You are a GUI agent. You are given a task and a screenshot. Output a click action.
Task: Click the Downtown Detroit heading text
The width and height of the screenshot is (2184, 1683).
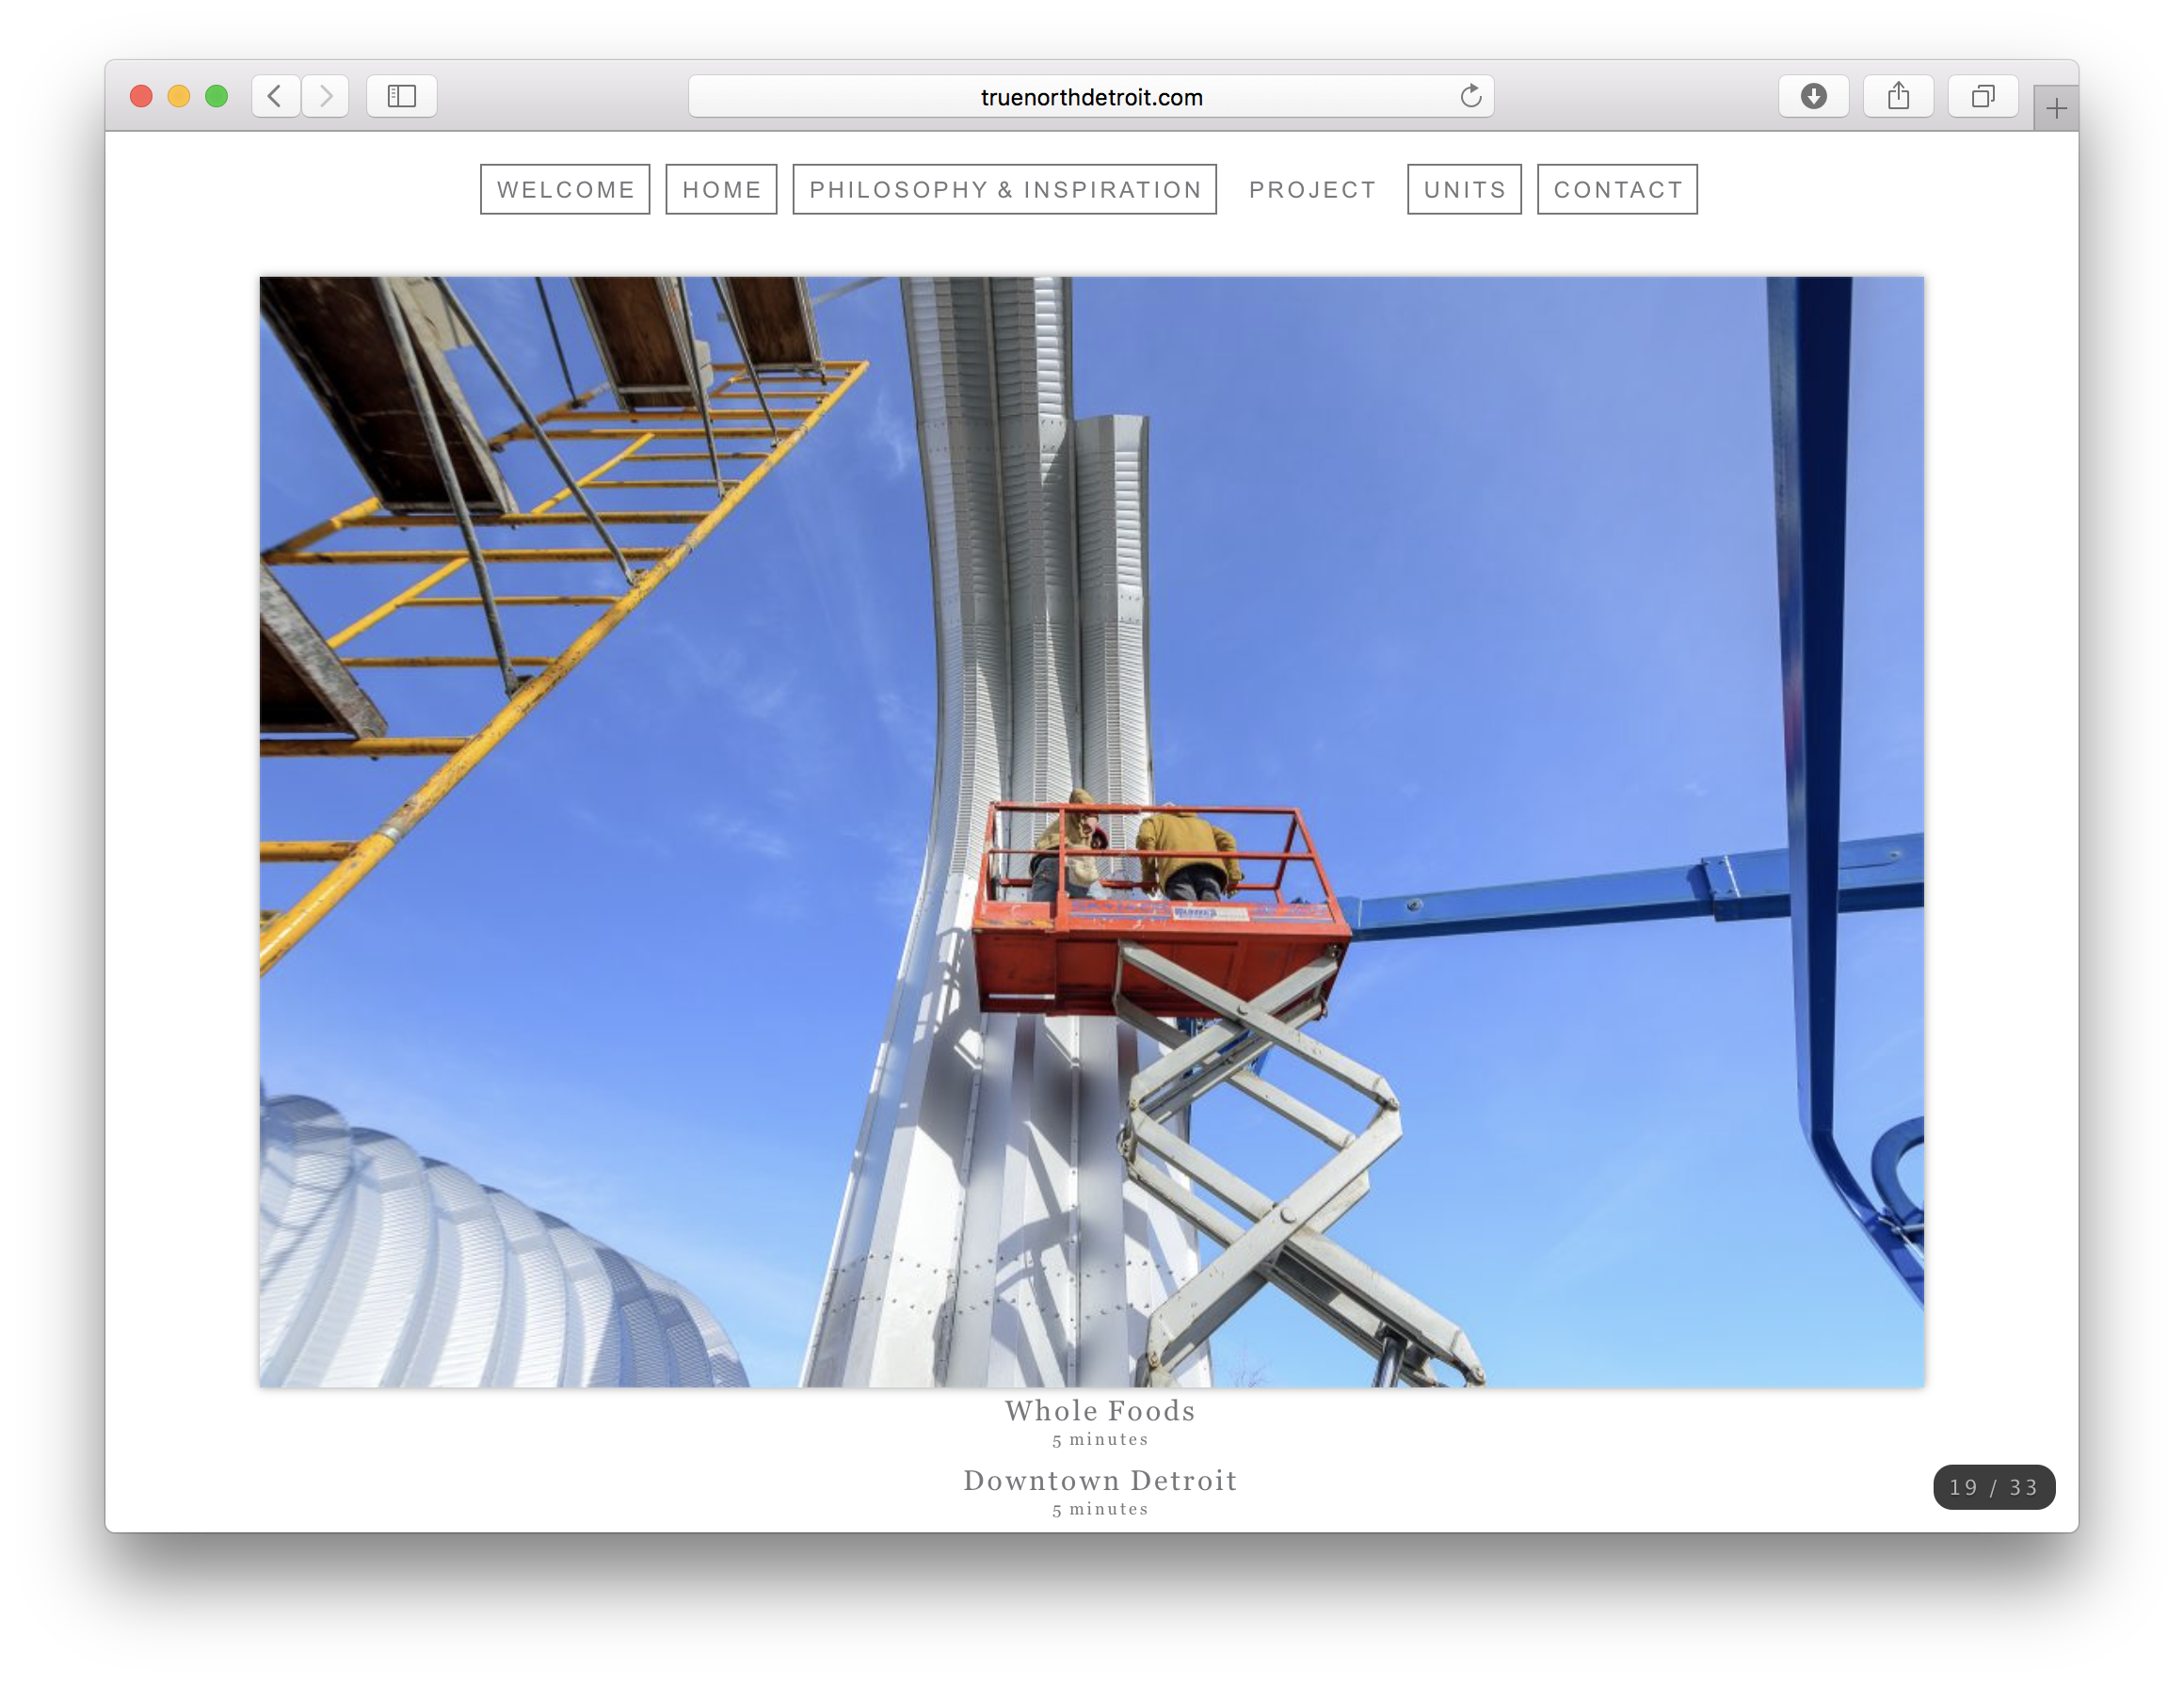pos(1100,1481)
